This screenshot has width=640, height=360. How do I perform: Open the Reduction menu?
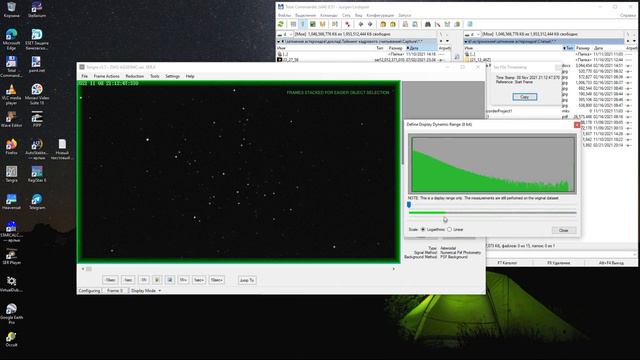tap(134, 76)
